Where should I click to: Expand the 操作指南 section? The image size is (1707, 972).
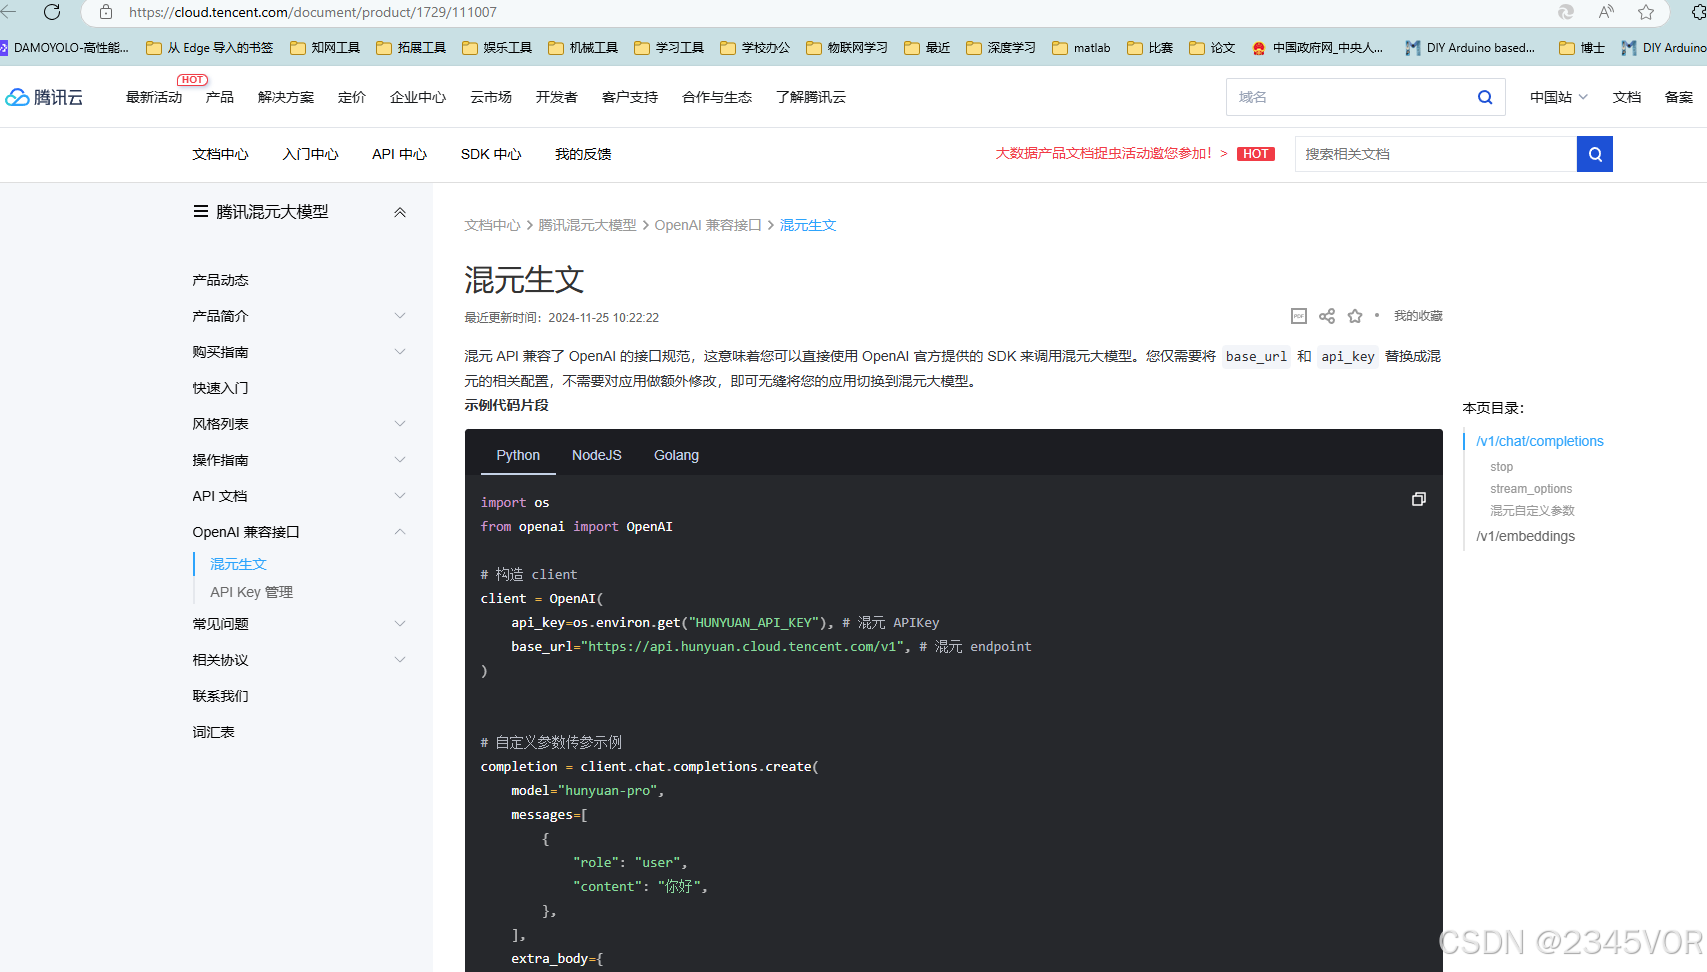click(x=400, y=460)
